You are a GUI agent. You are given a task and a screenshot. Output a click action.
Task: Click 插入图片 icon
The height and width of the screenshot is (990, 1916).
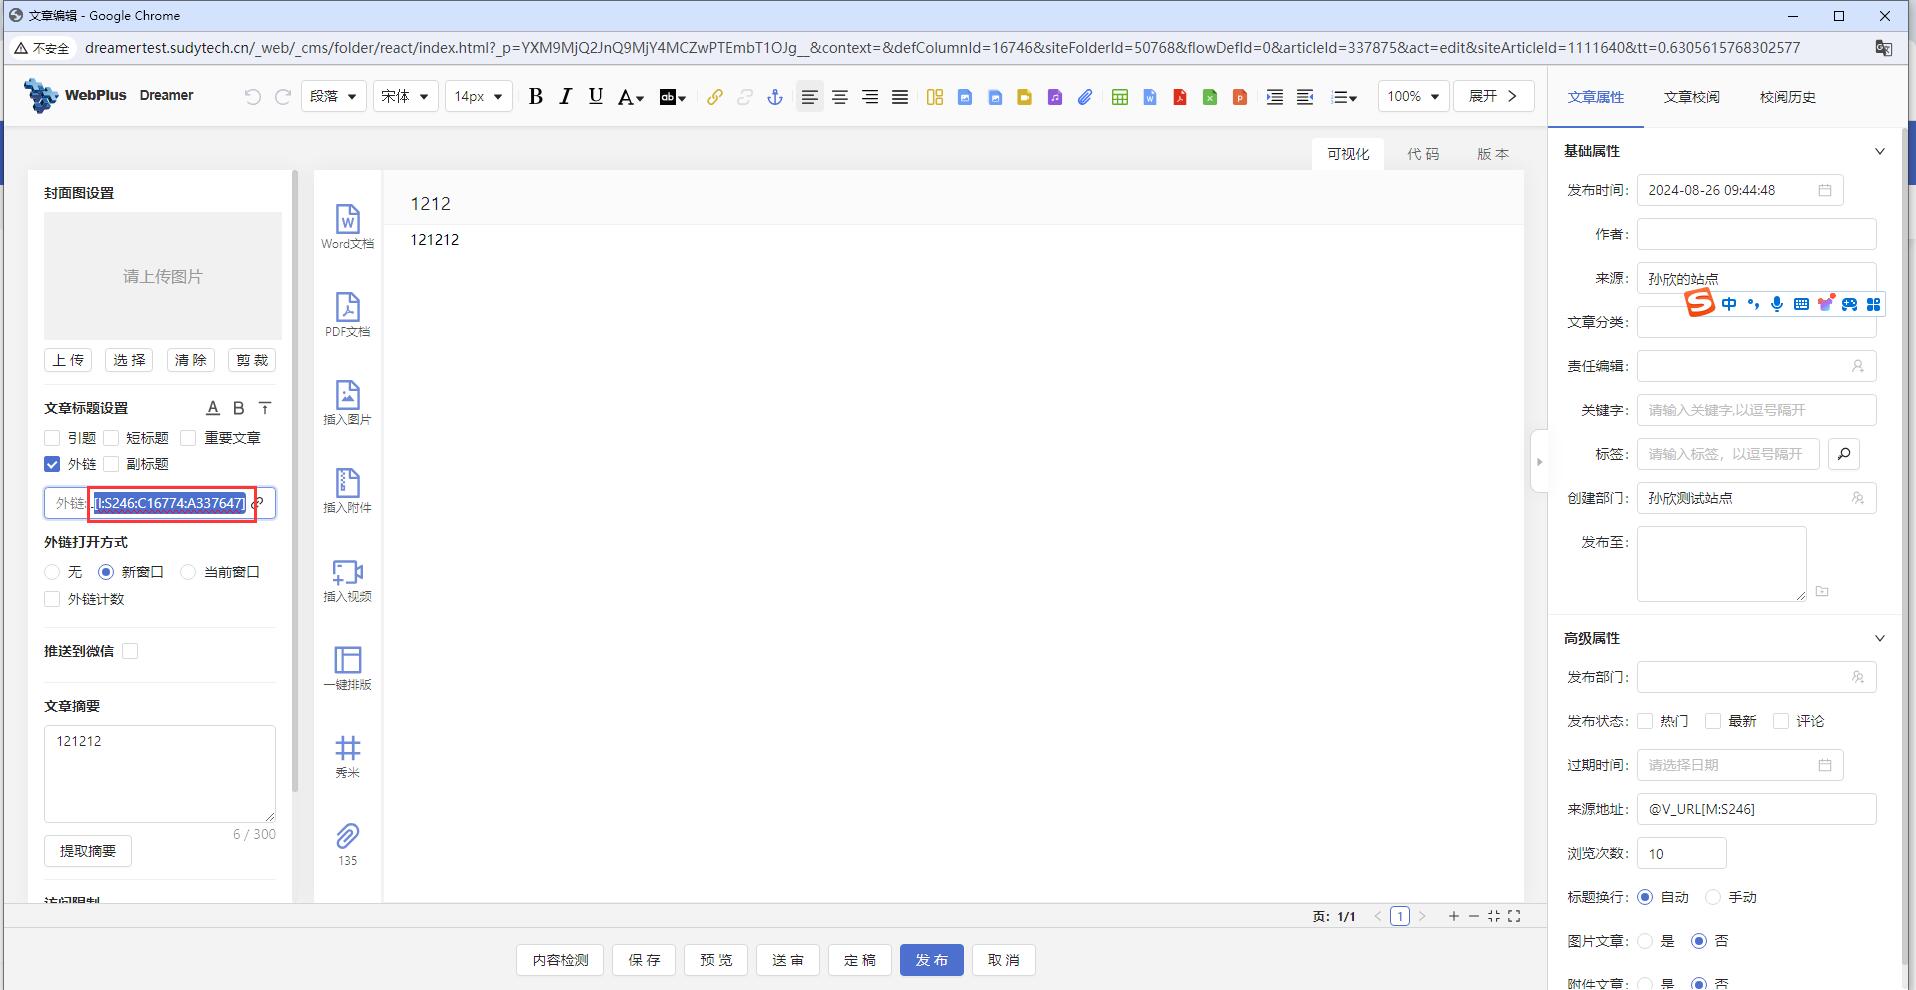pos(347,403)
